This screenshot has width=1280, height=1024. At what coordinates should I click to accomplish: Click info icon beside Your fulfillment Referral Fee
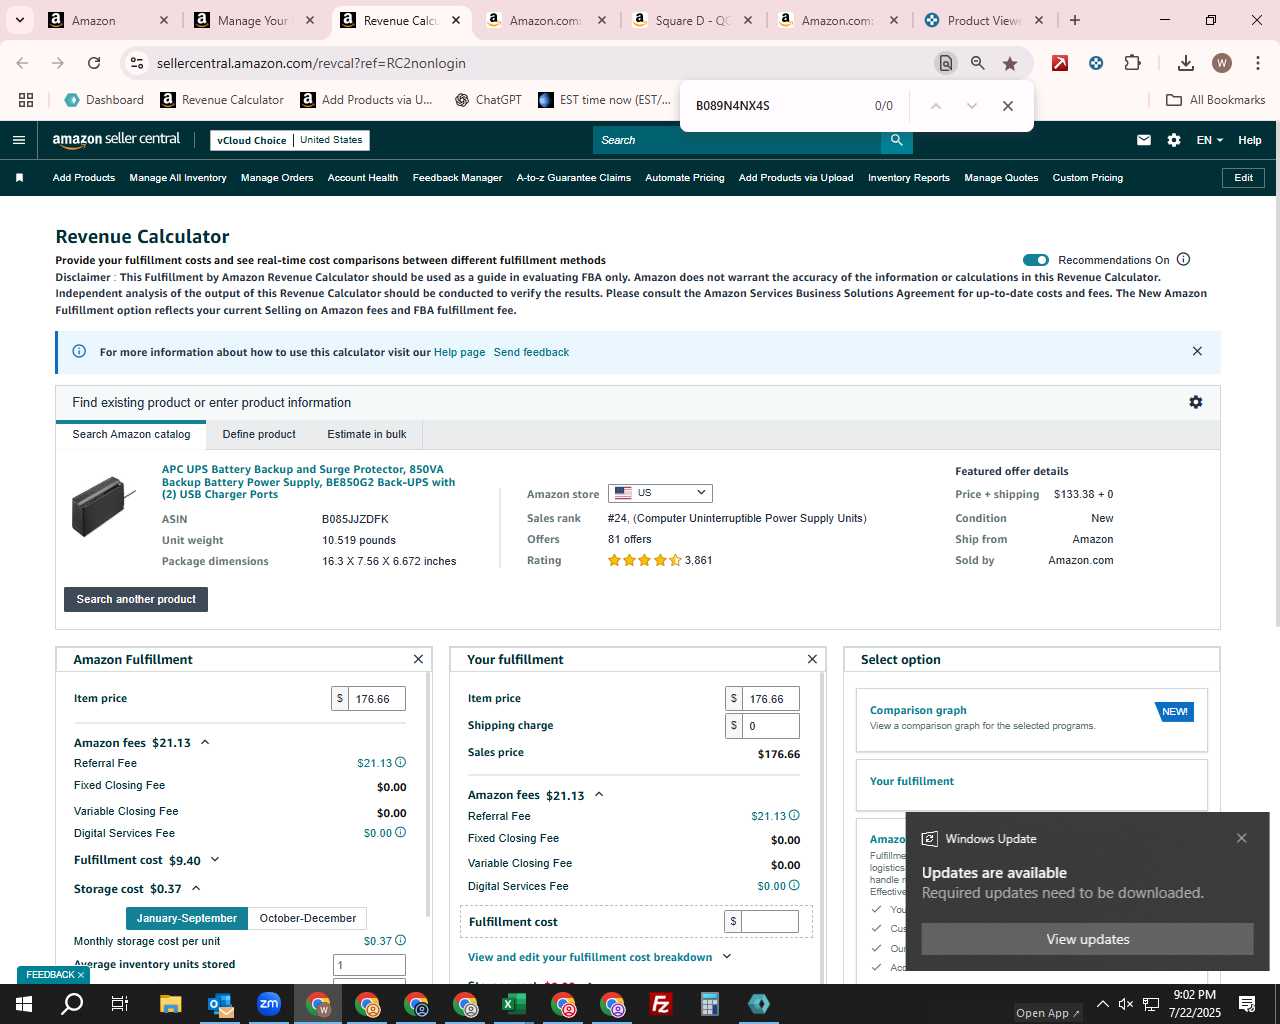[x=795, y=816]
